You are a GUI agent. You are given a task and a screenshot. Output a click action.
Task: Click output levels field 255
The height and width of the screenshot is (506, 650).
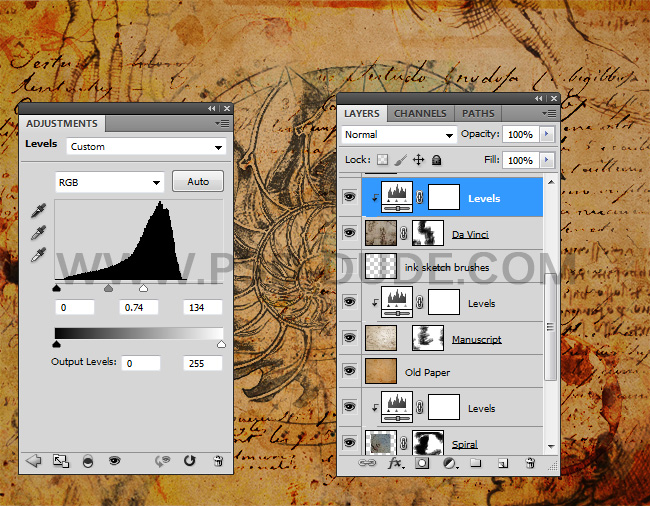(x=203, y=363)
